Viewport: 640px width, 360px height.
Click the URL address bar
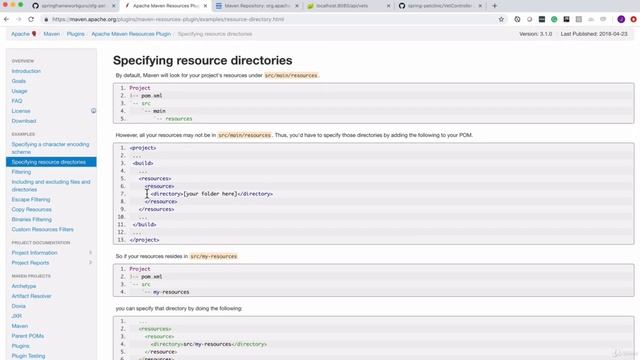coord(269,19)
